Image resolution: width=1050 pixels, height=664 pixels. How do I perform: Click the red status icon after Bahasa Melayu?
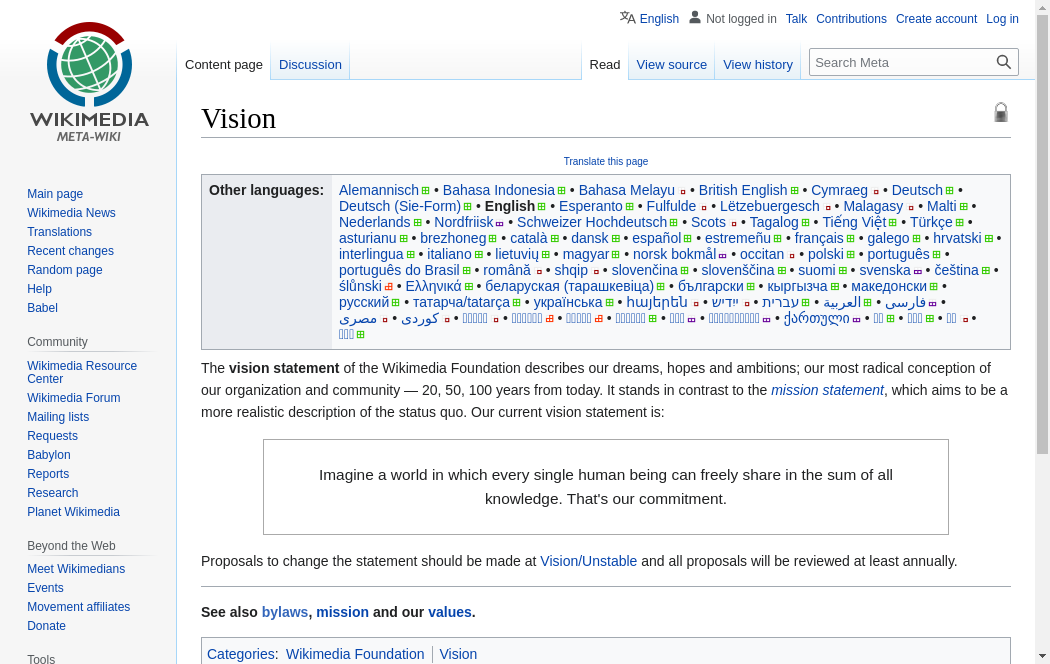click(x=683, y=191)
